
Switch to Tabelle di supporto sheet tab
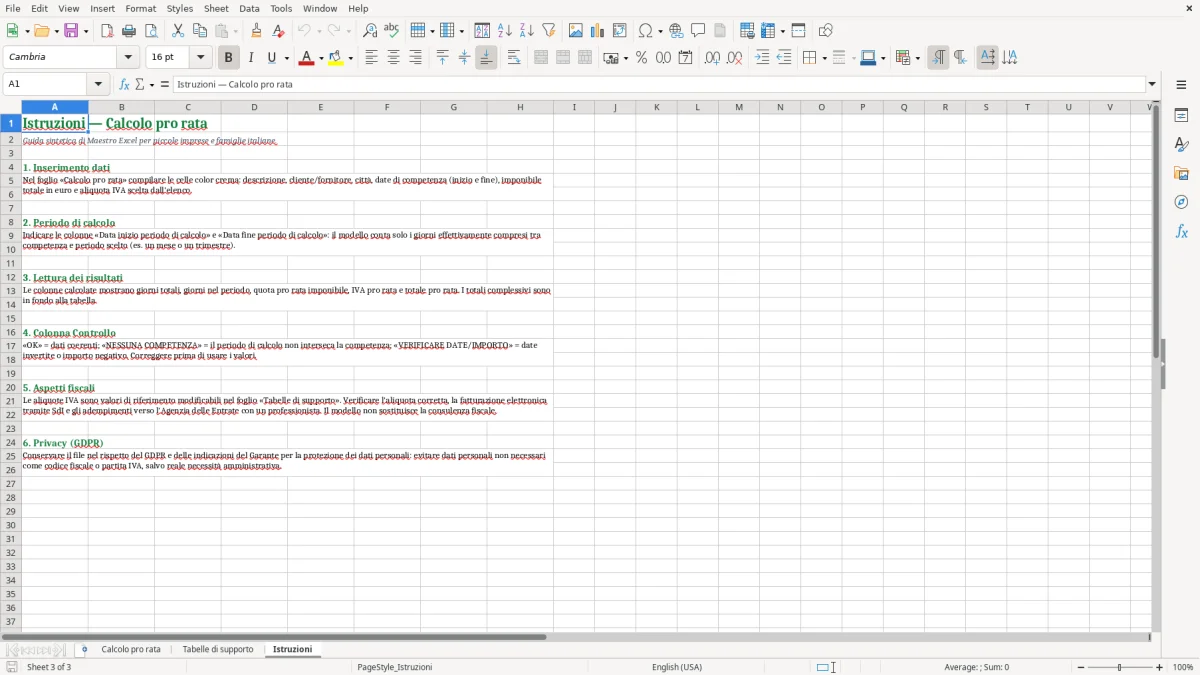pos(218,649)
